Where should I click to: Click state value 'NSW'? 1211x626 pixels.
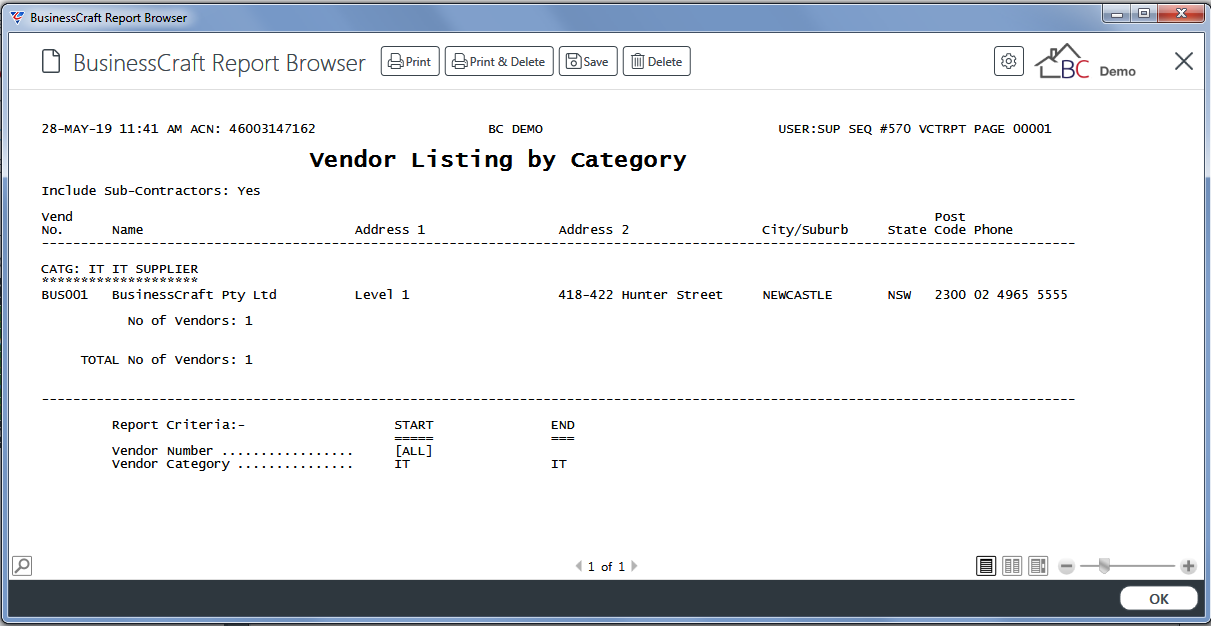coord(899,295)
